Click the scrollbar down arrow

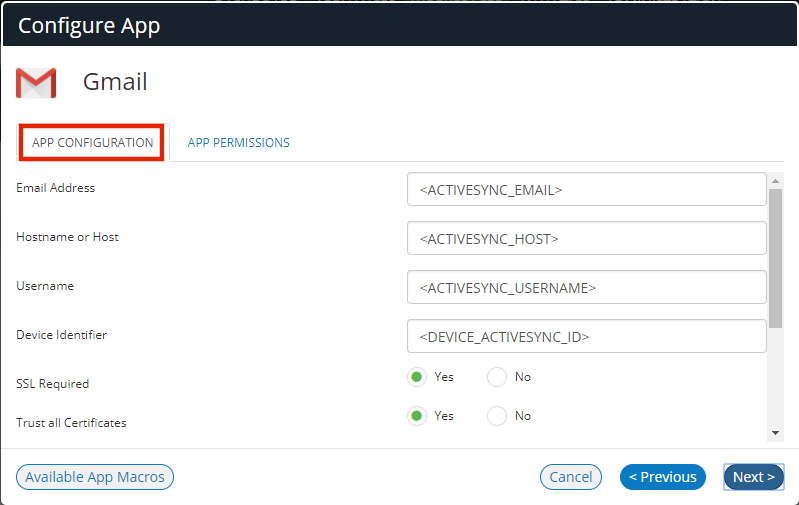pyautogui.click(x=775, y=433)
